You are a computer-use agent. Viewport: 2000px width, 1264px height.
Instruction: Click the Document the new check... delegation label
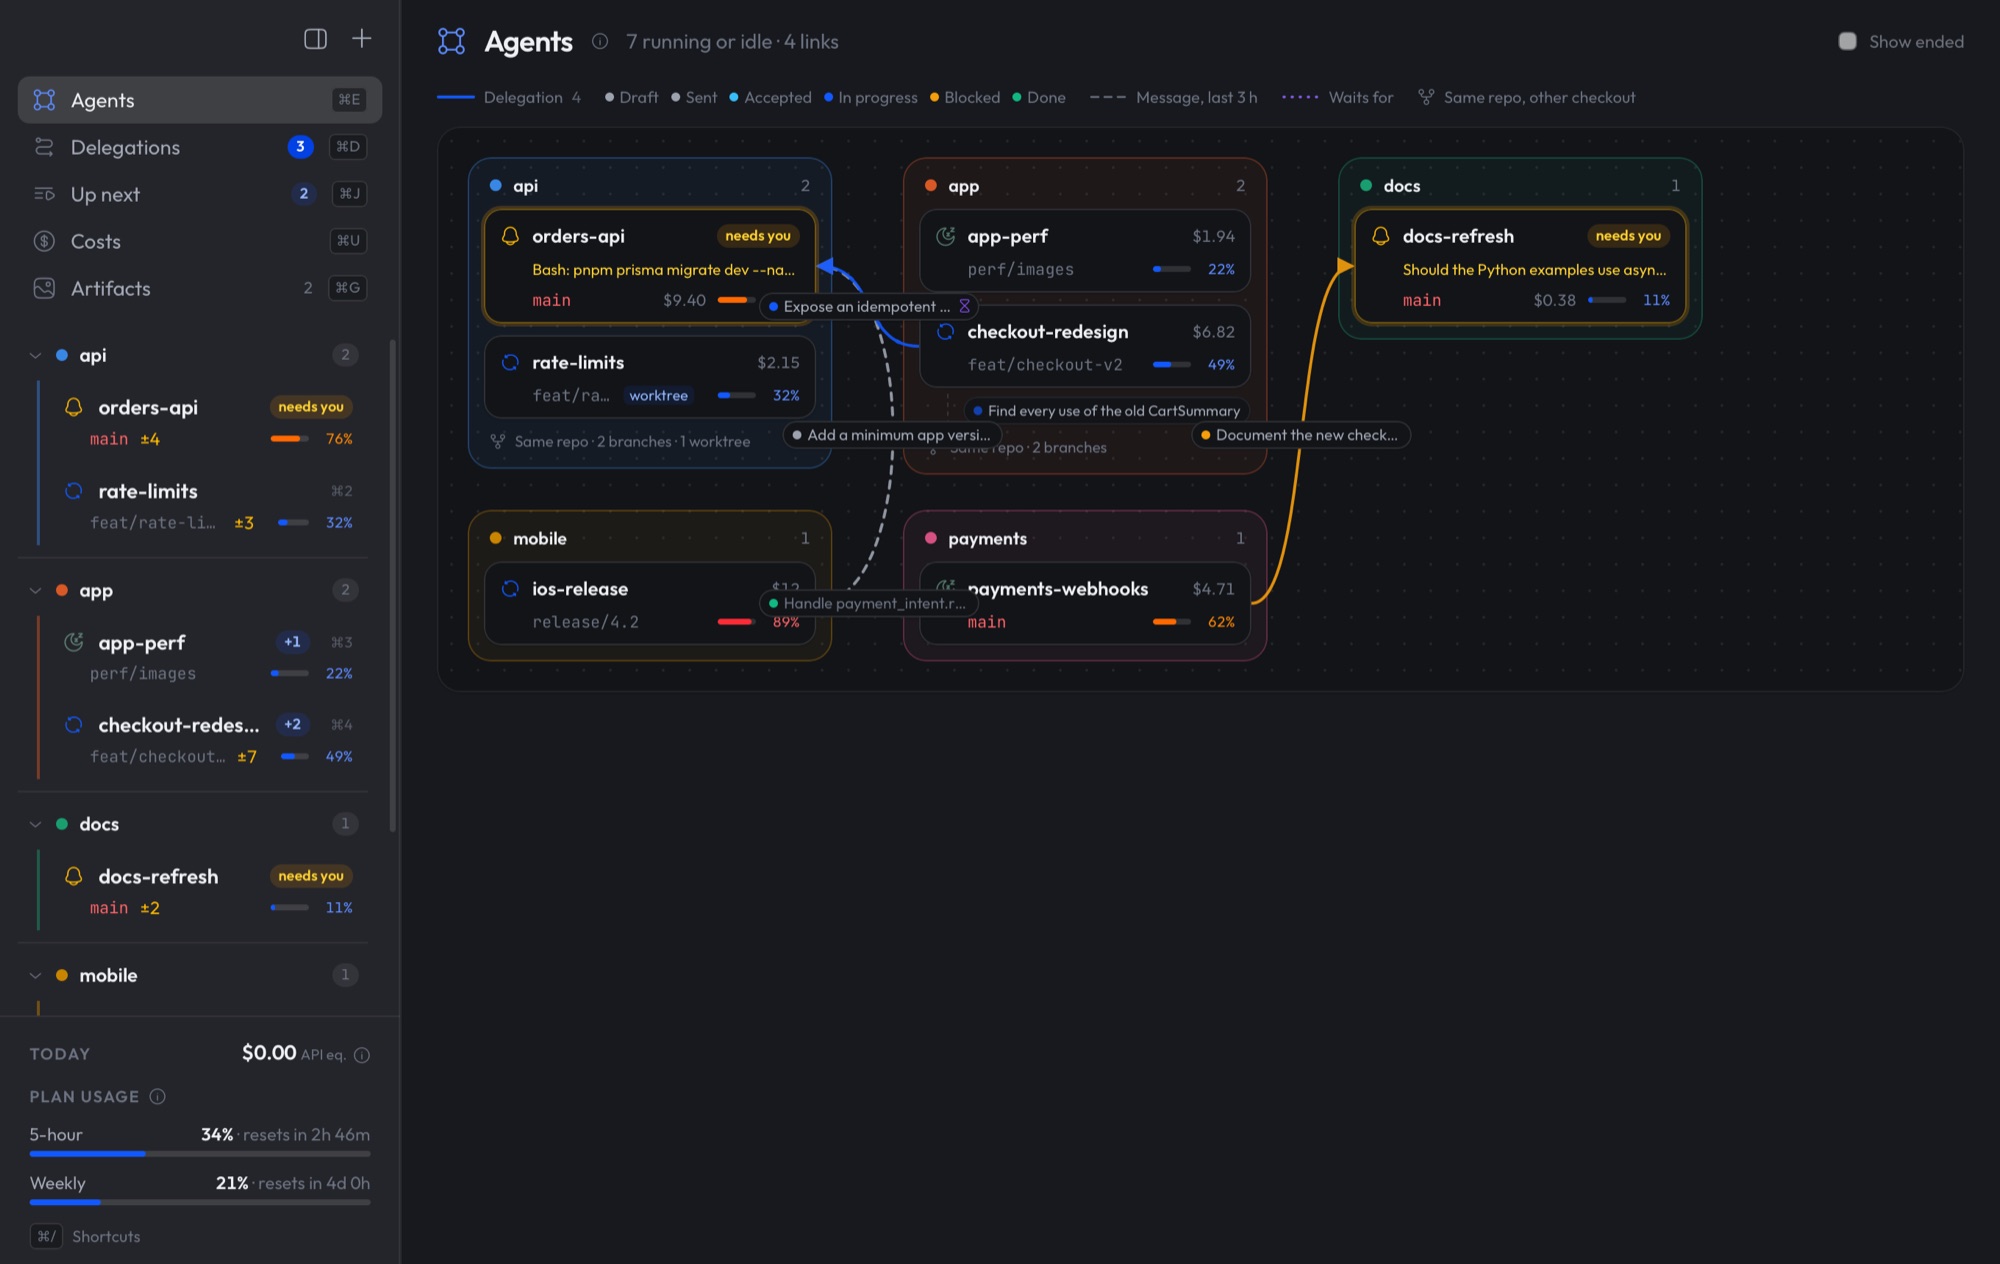[1301, 435]
